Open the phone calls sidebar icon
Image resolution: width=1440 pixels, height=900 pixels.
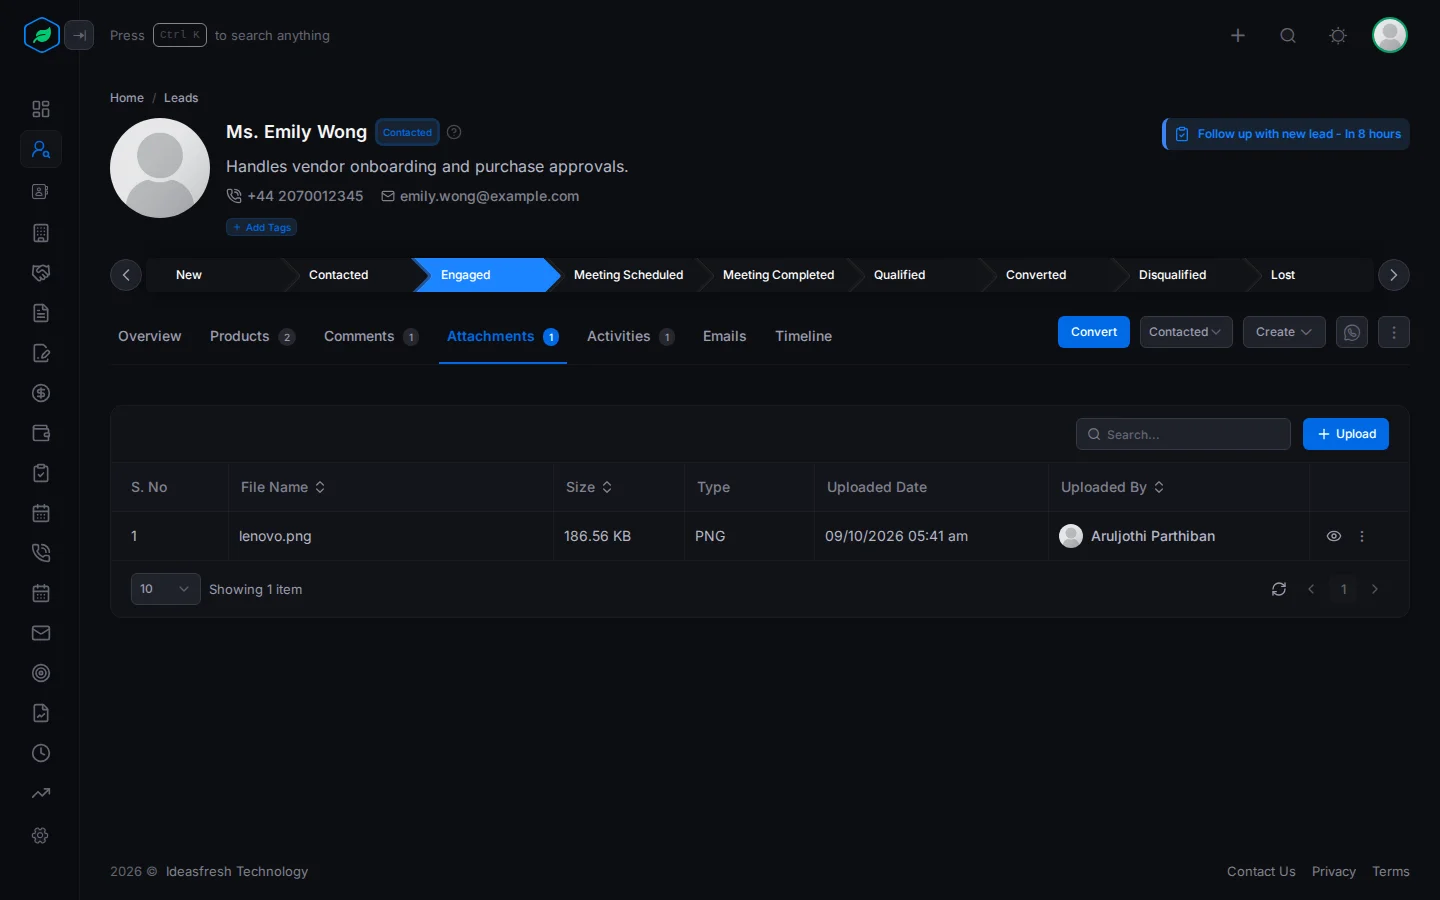41,553
